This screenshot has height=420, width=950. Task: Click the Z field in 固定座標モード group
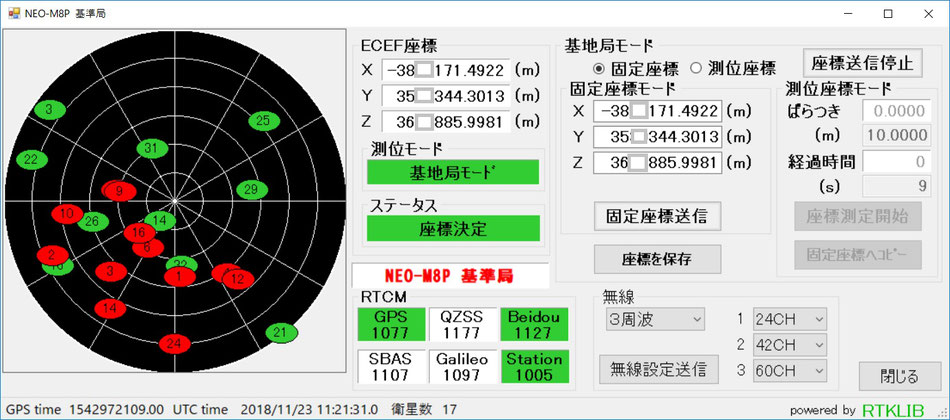(657, 163)
